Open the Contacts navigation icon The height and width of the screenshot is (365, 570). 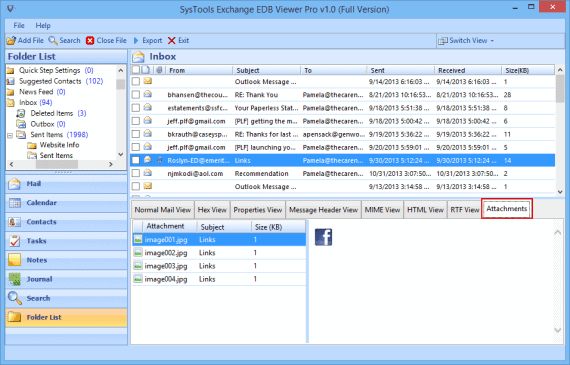(15, 222)
